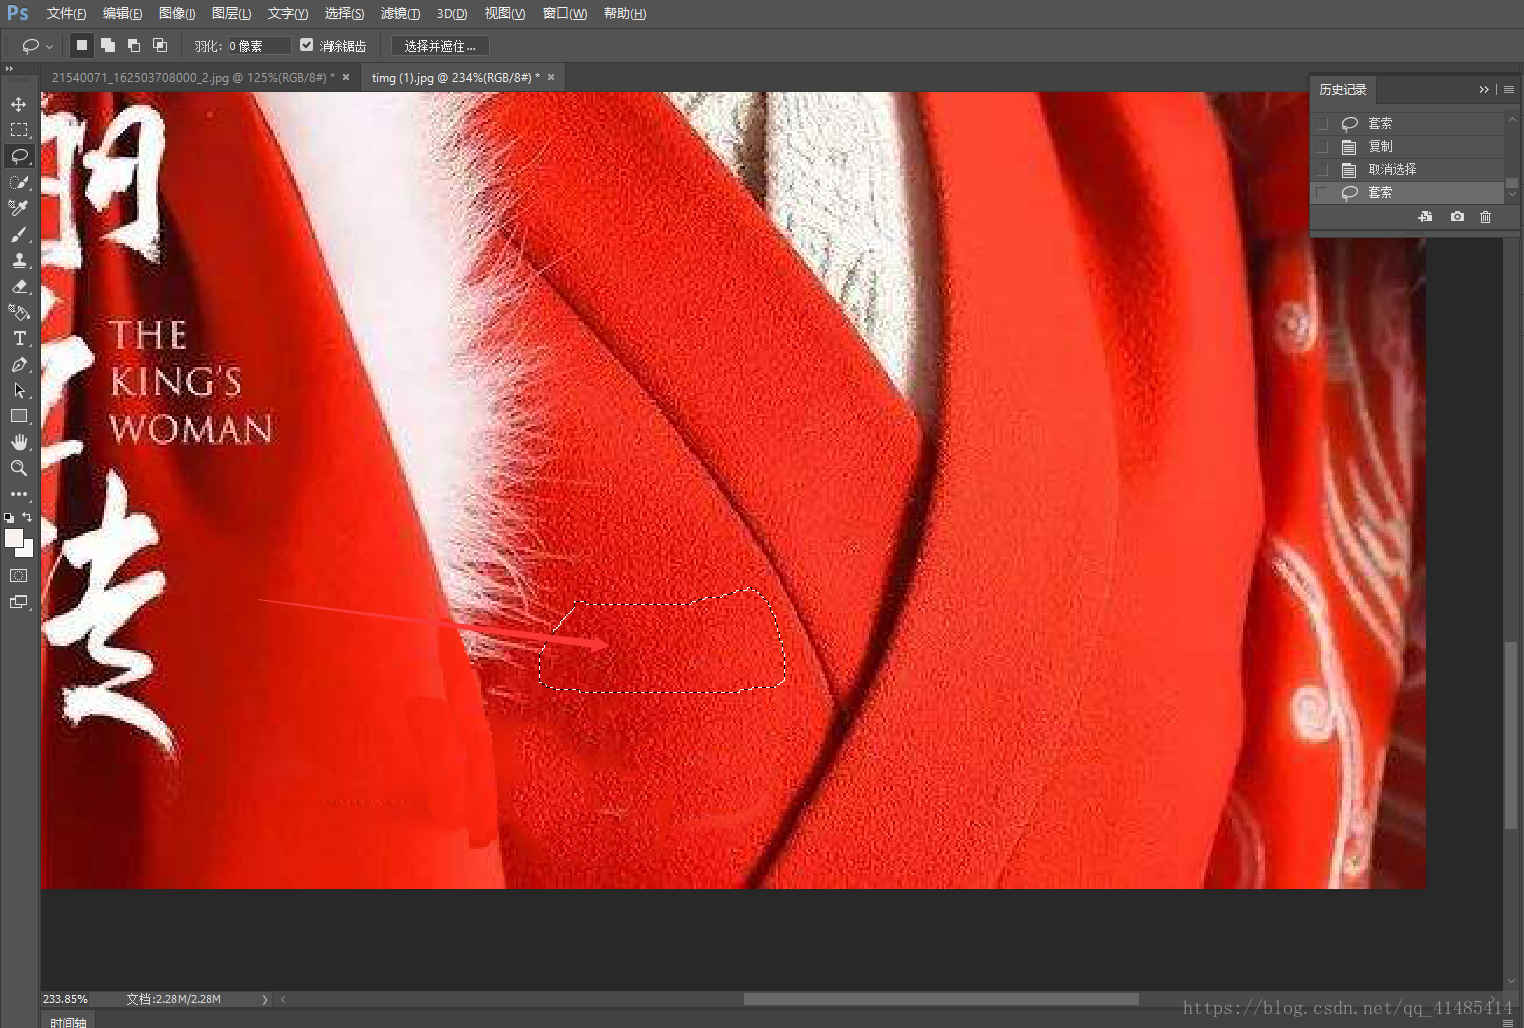Select the Quick Selection tool
1524x1028 pixels.
[x=19, y=182]
